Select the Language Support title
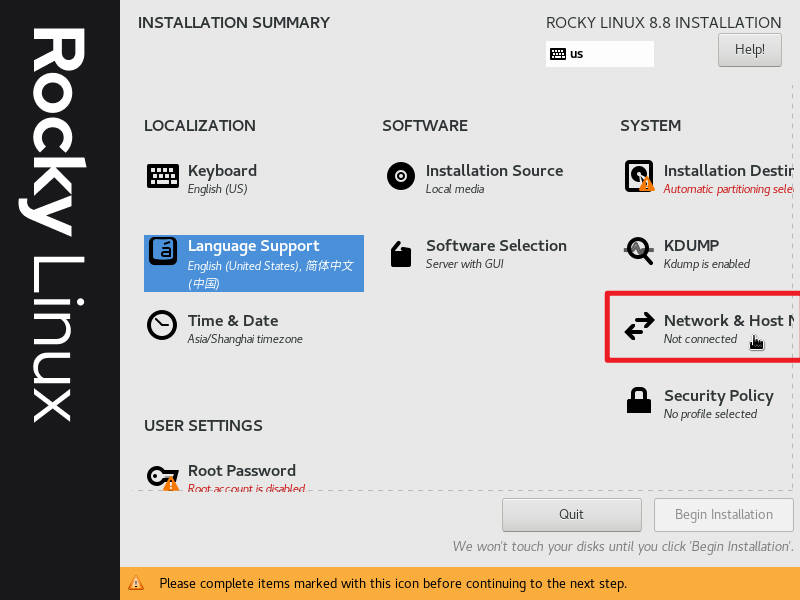This screenshot has width=800, height=600. point(254,246)
